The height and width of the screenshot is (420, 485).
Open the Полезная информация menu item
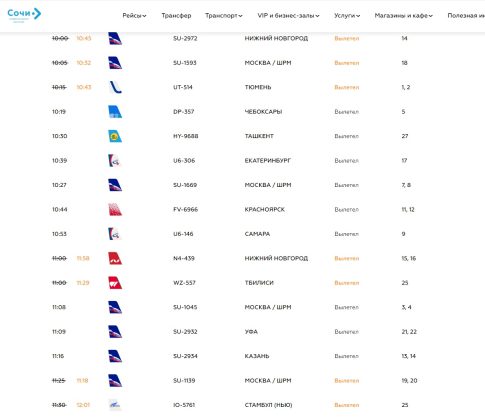(466, 15)
